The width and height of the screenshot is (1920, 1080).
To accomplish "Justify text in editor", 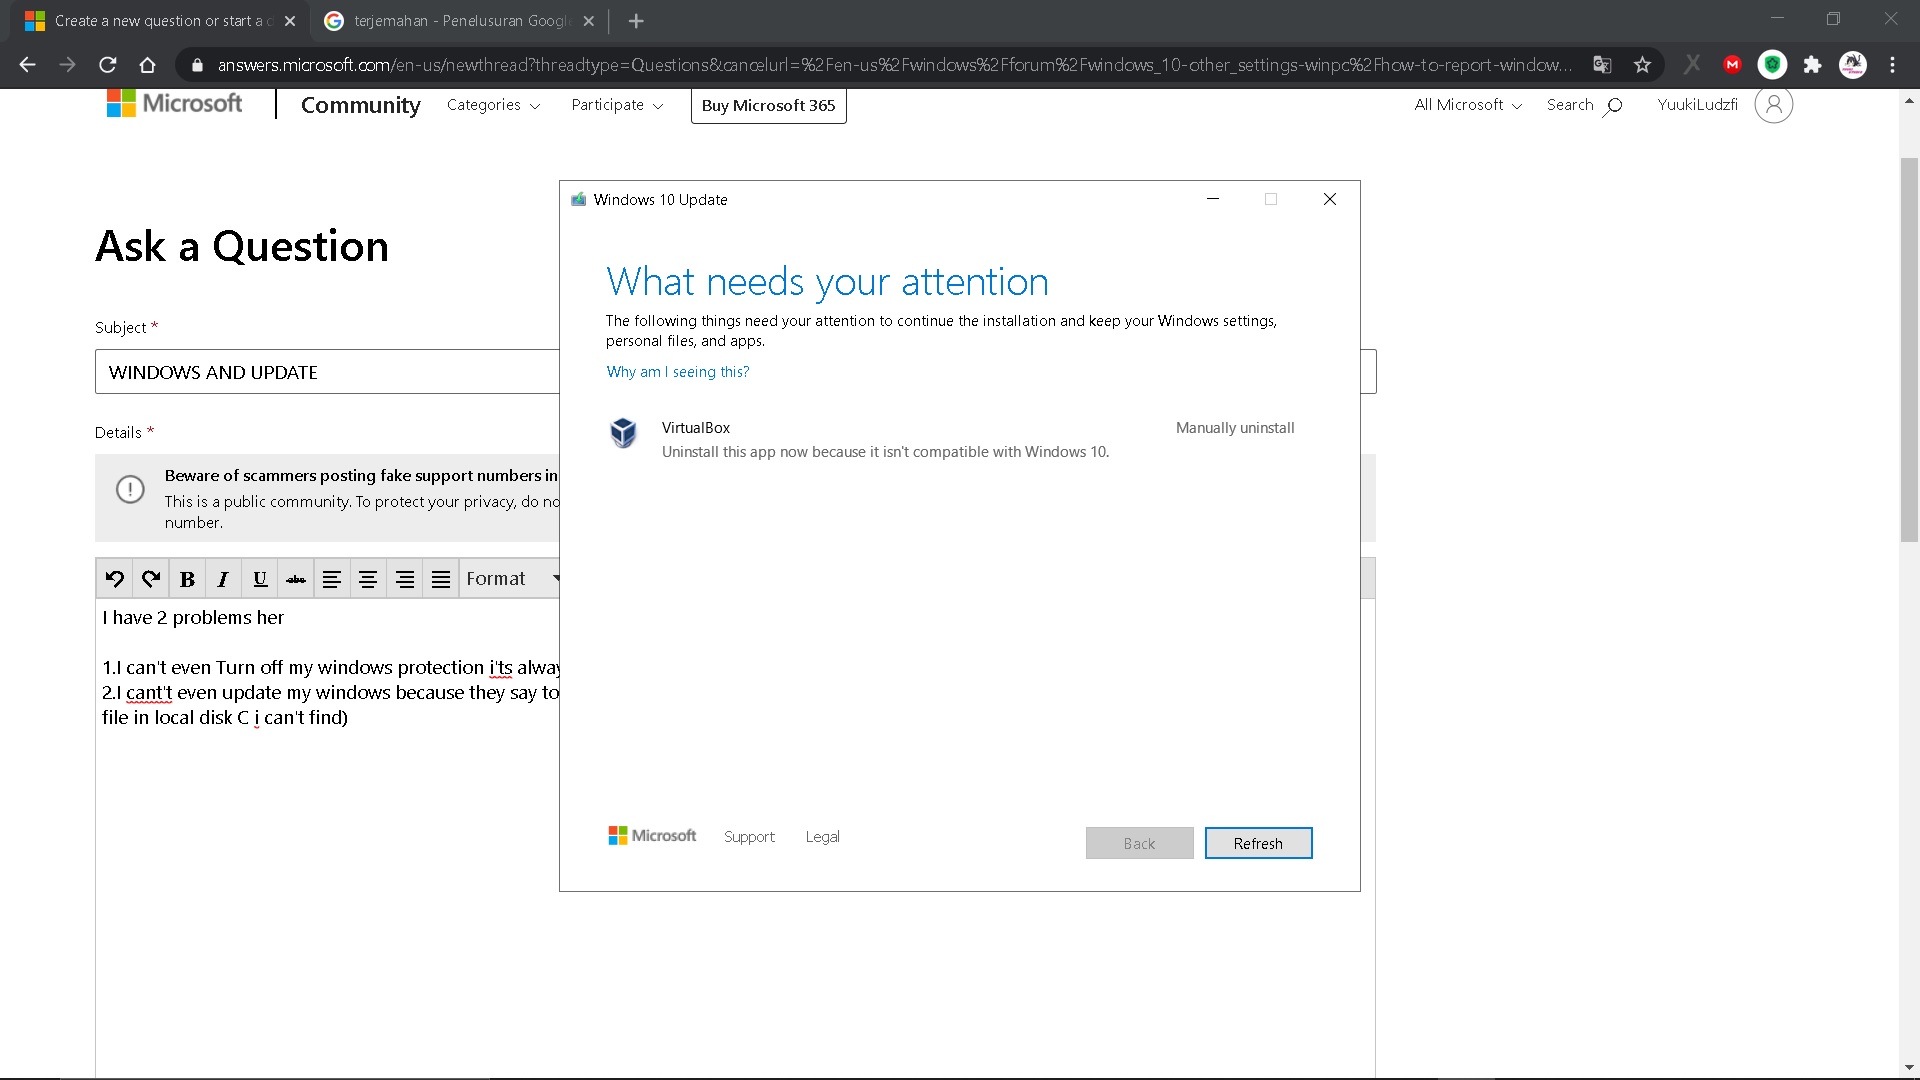I will (441, 579).
